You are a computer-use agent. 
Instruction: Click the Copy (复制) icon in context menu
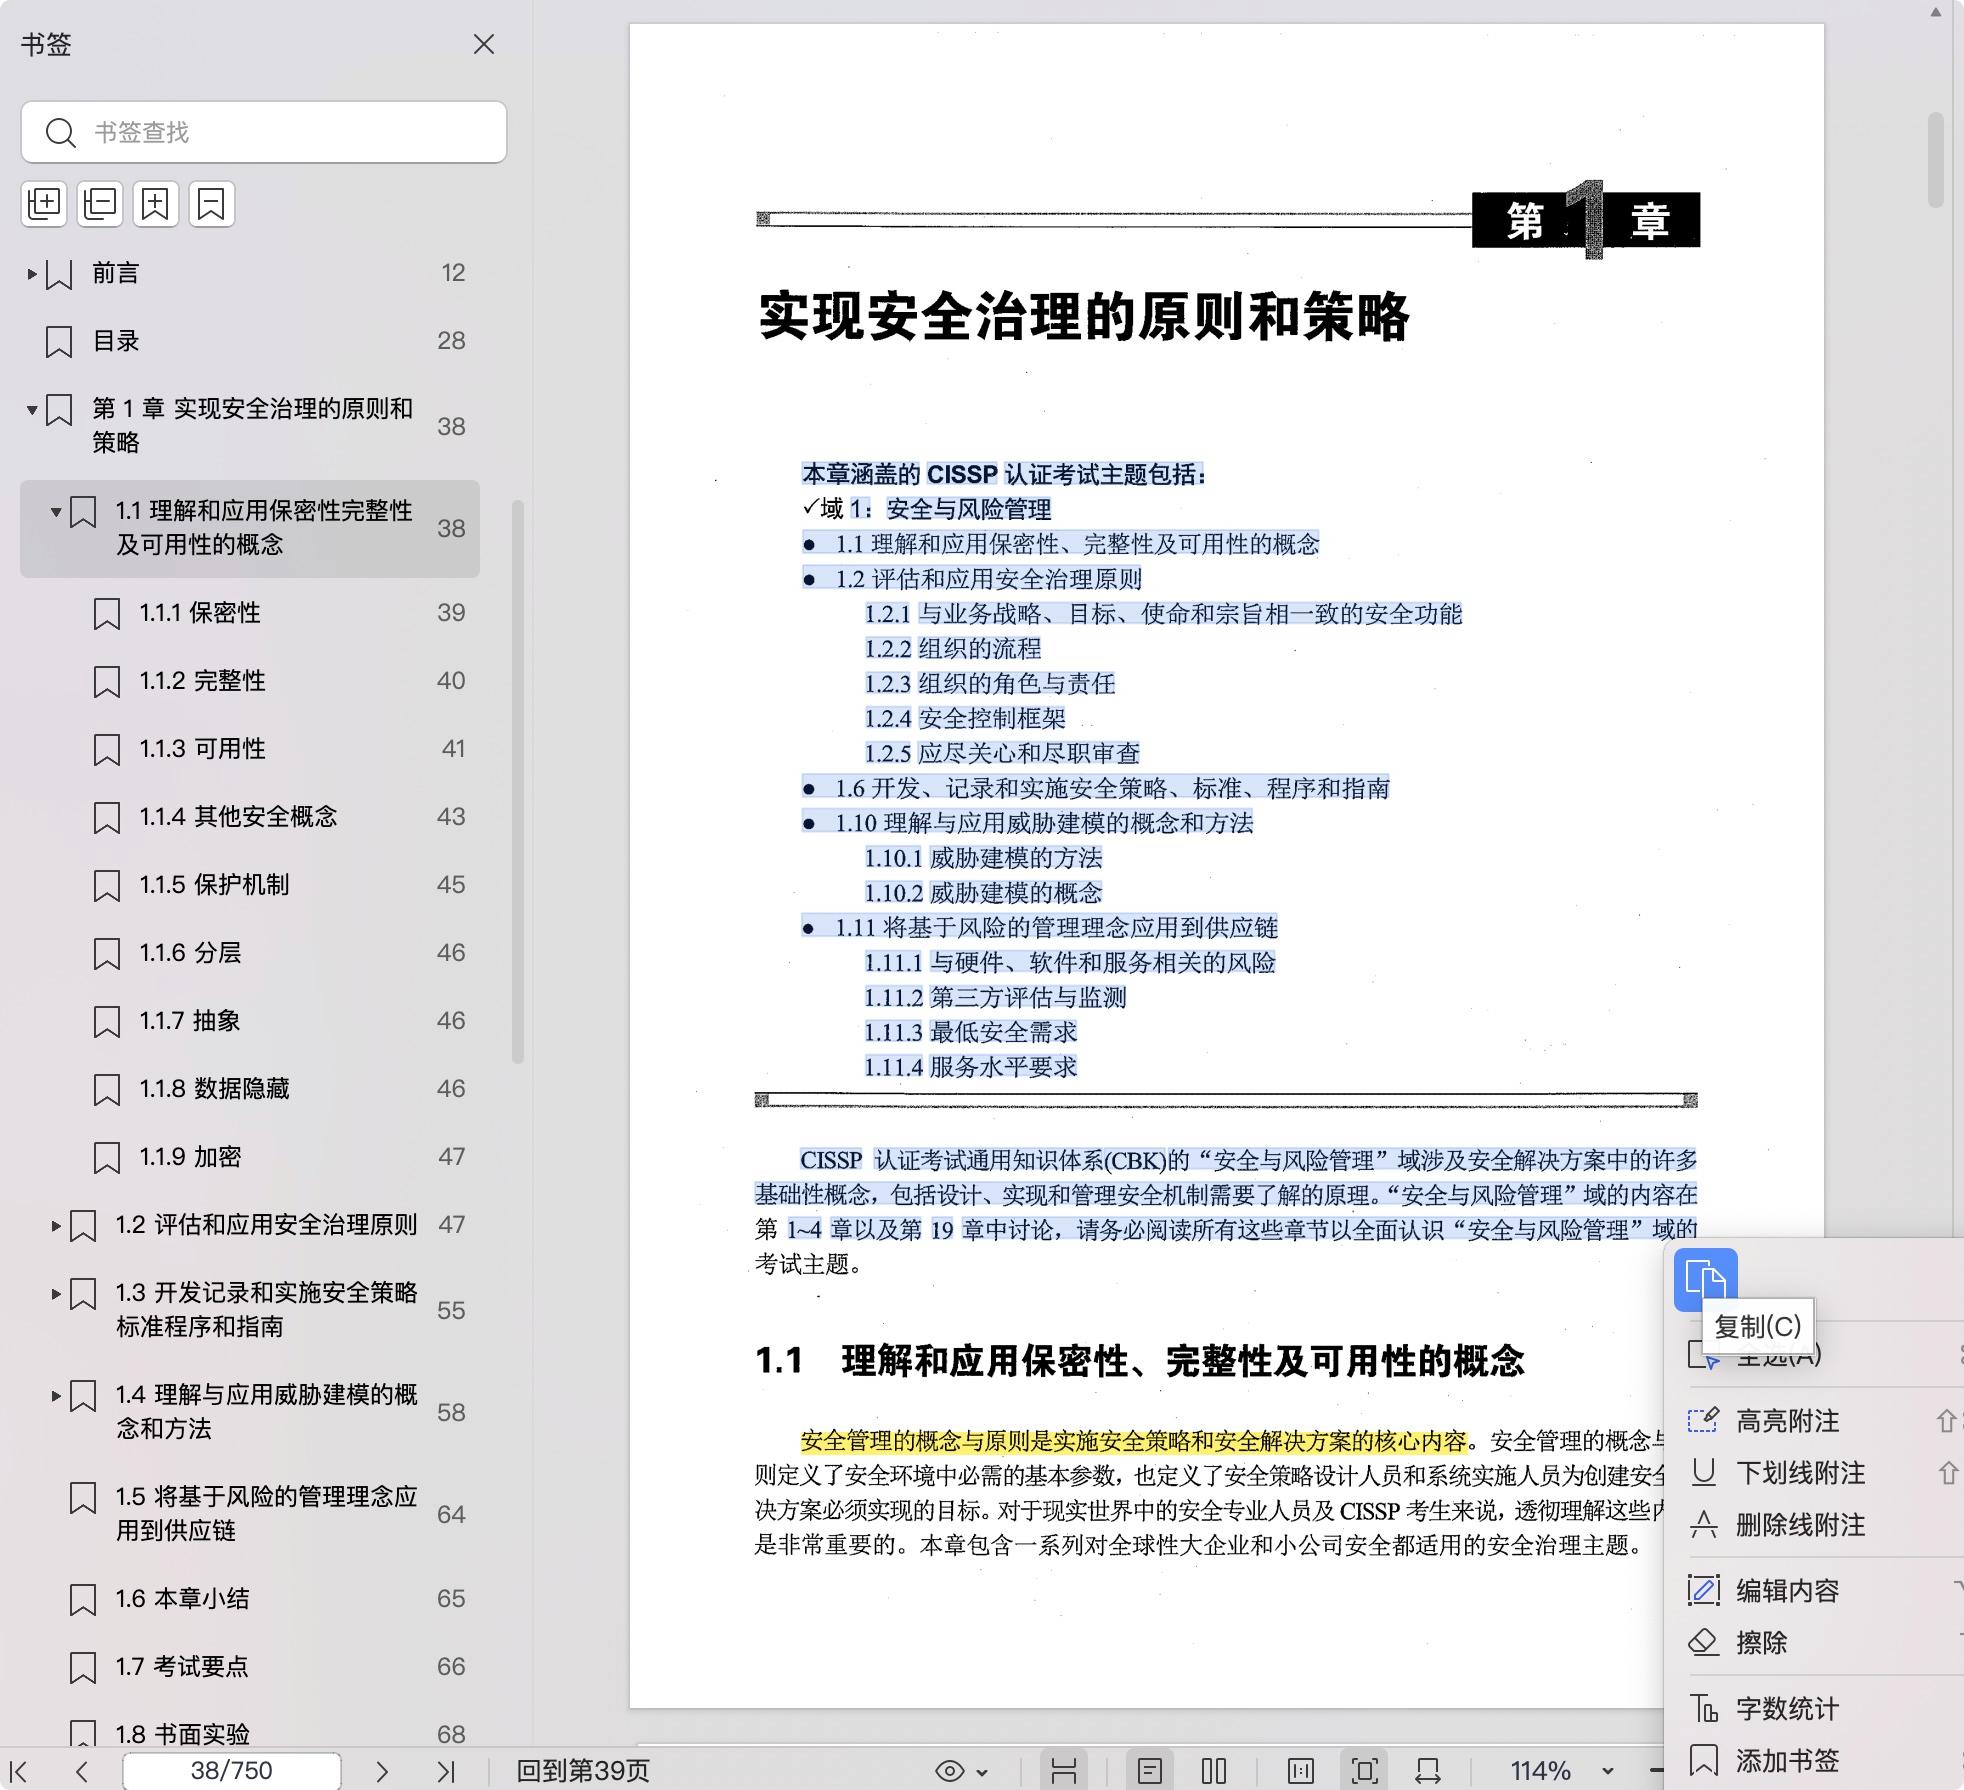point(1705,1279)
